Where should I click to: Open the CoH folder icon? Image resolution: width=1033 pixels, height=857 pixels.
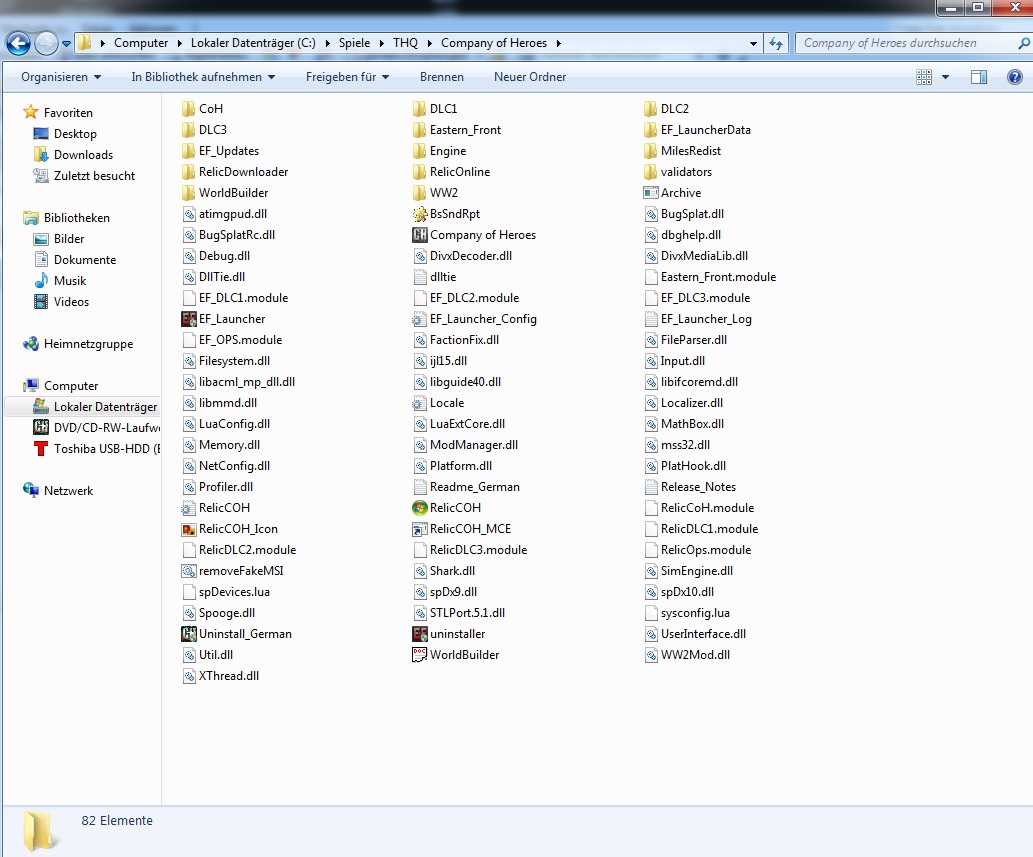(x=189, y=109)
